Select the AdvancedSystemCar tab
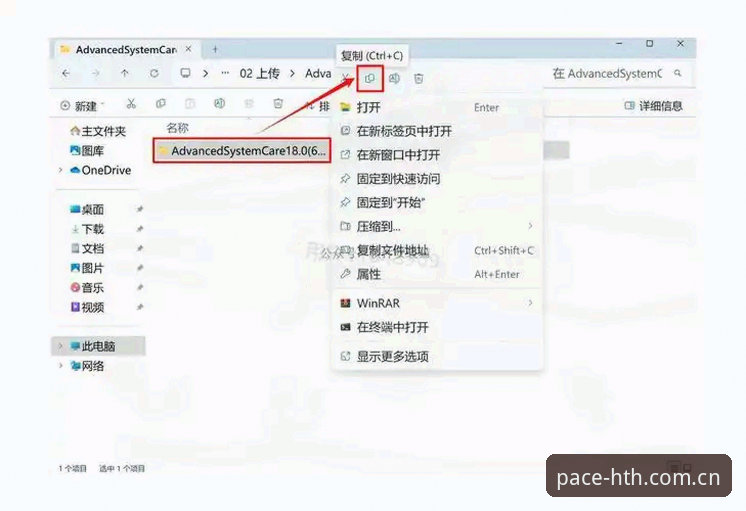Viewport: 746px width, 511px height. pyautogui.click(x=126, y=49)
